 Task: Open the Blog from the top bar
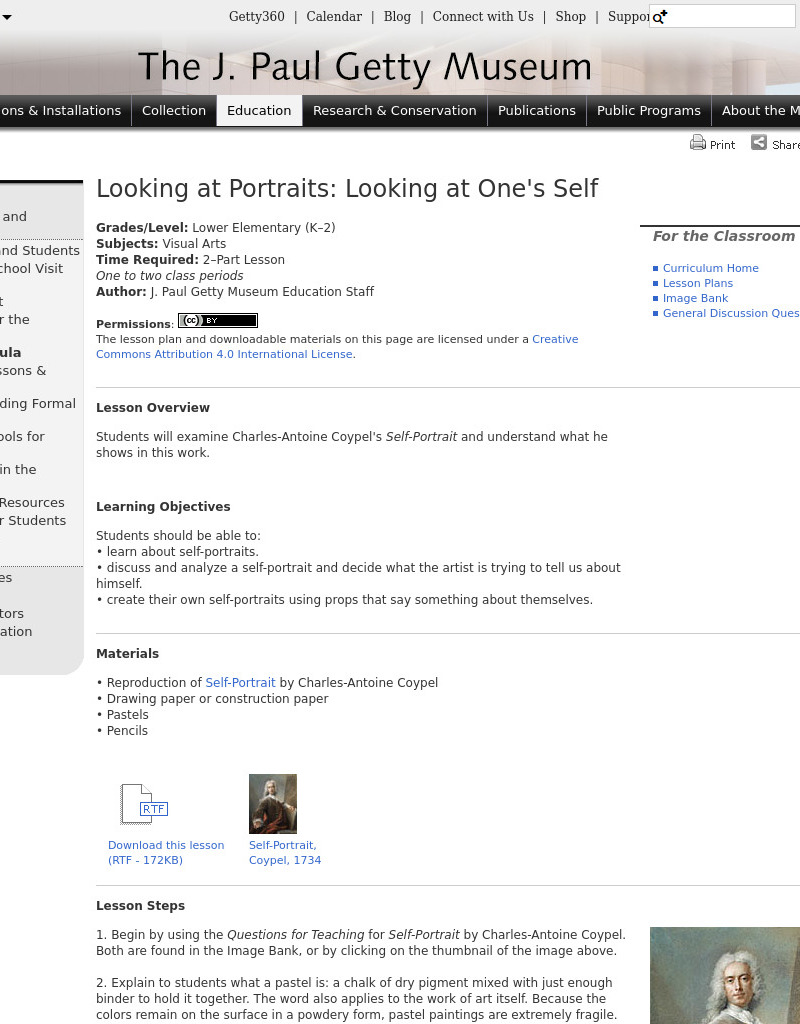(397, 16)
